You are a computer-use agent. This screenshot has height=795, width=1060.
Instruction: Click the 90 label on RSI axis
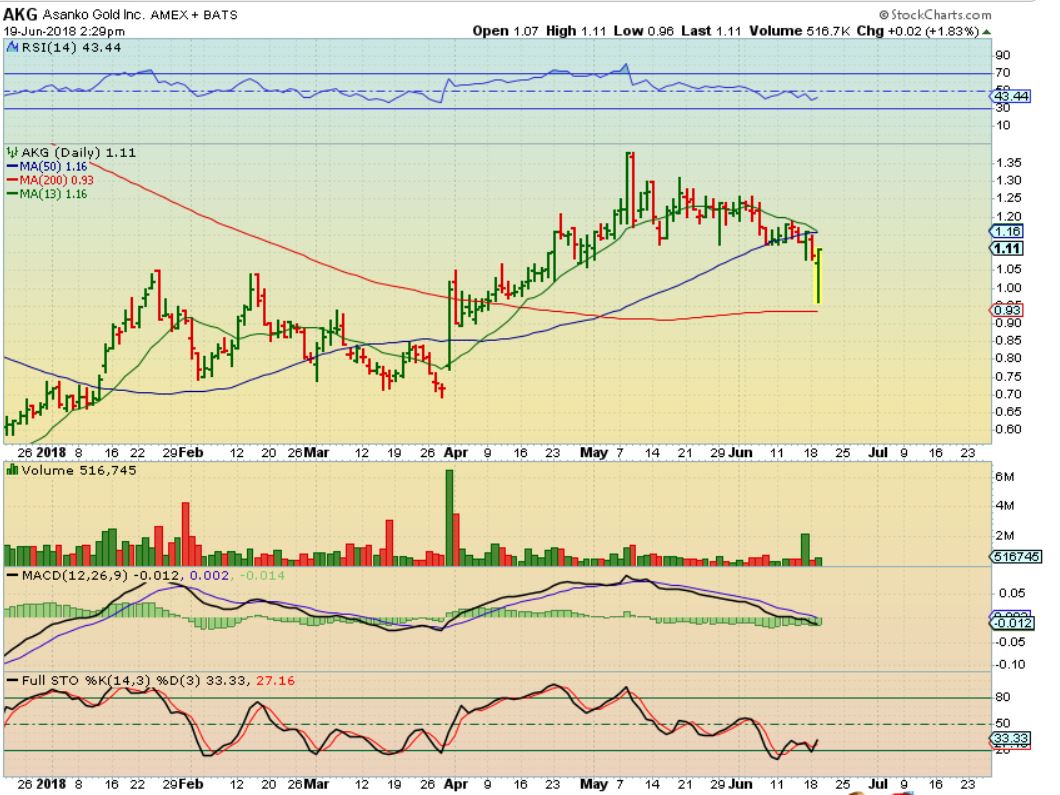click(x=1003, y=55)
